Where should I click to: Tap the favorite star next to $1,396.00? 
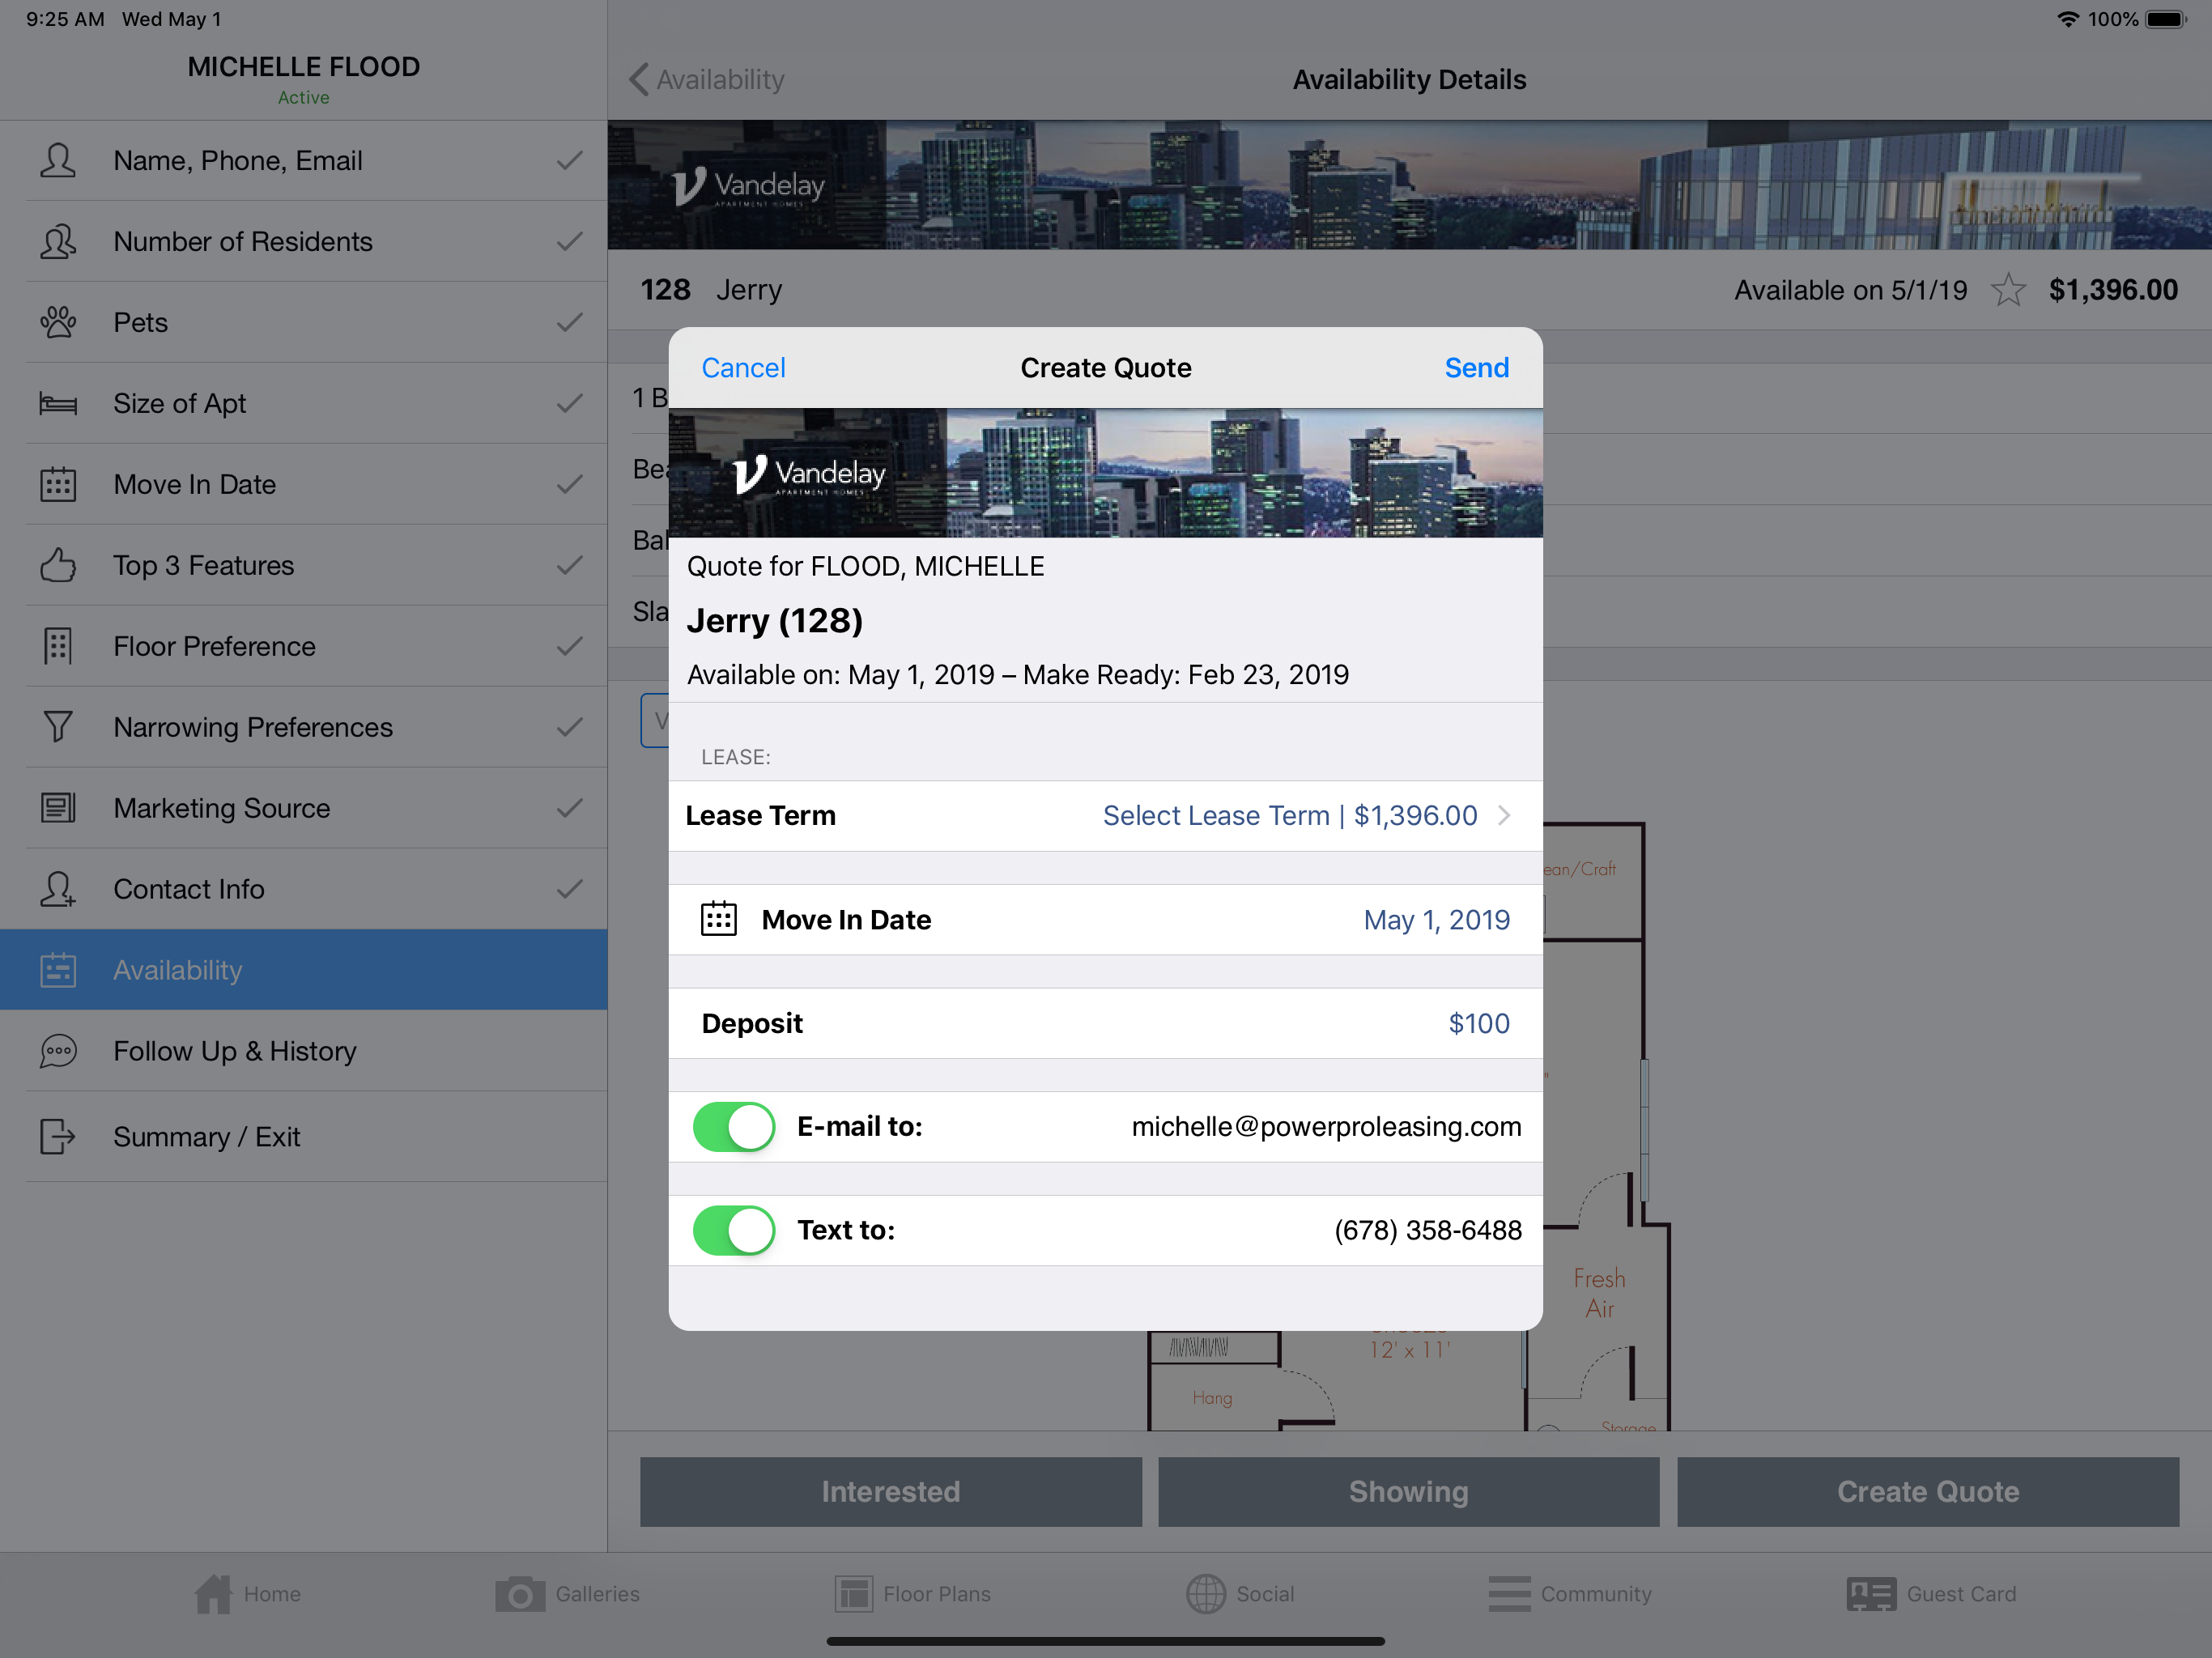[2008, 290]
